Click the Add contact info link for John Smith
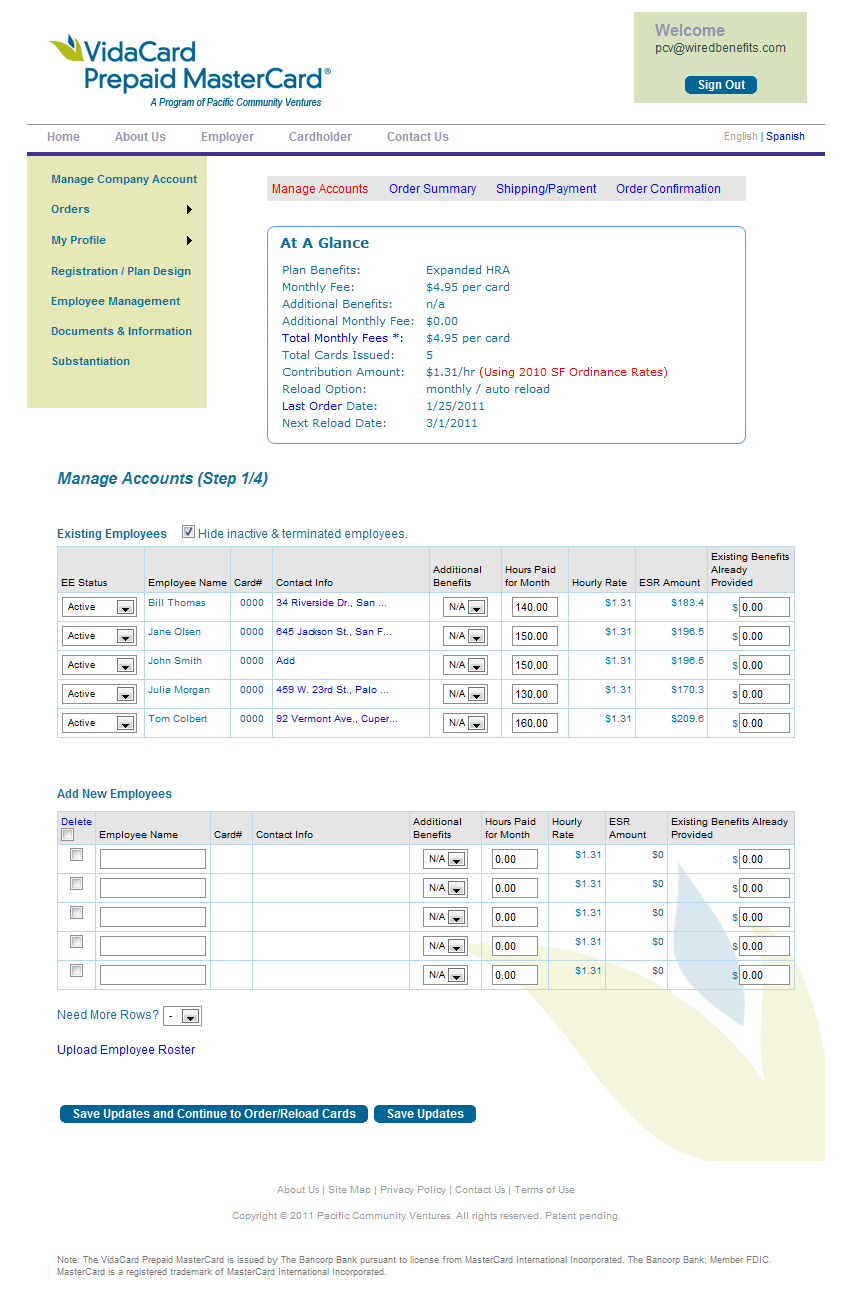Screen dimensions: 845x1296 [x=285, y=661]
